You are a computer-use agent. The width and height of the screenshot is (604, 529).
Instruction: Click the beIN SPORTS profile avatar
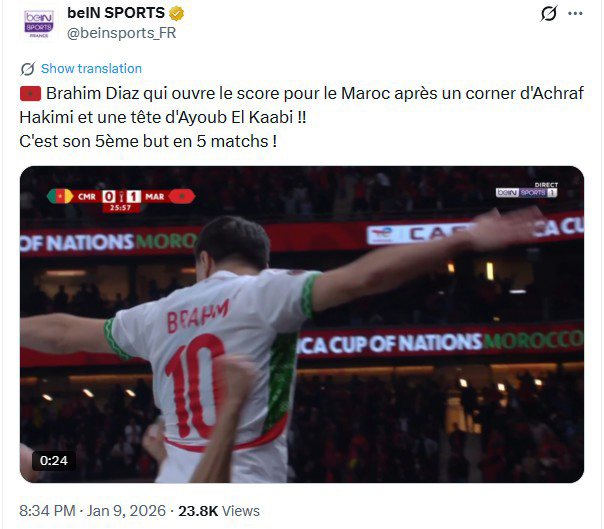point(39,24)
